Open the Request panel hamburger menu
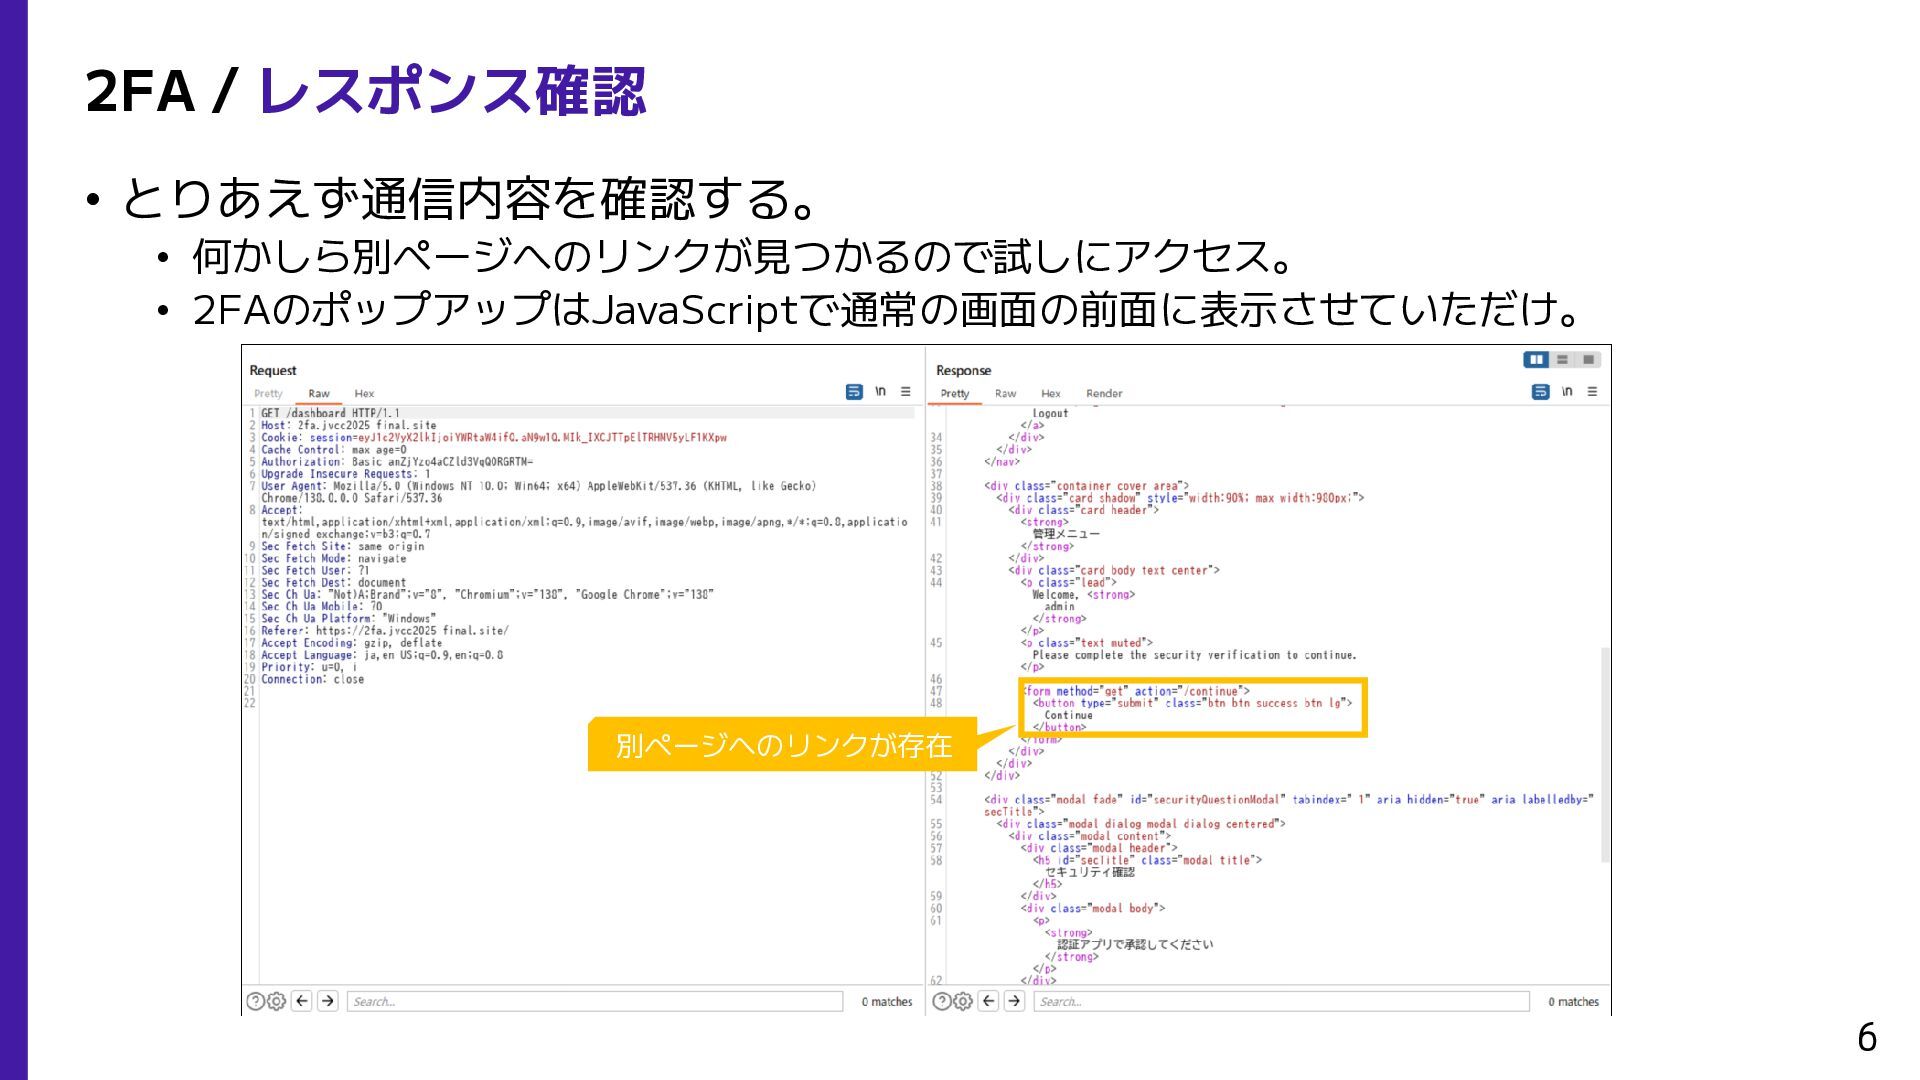Viewport: 1920px width, 1080px height. (x=906, y=392)
